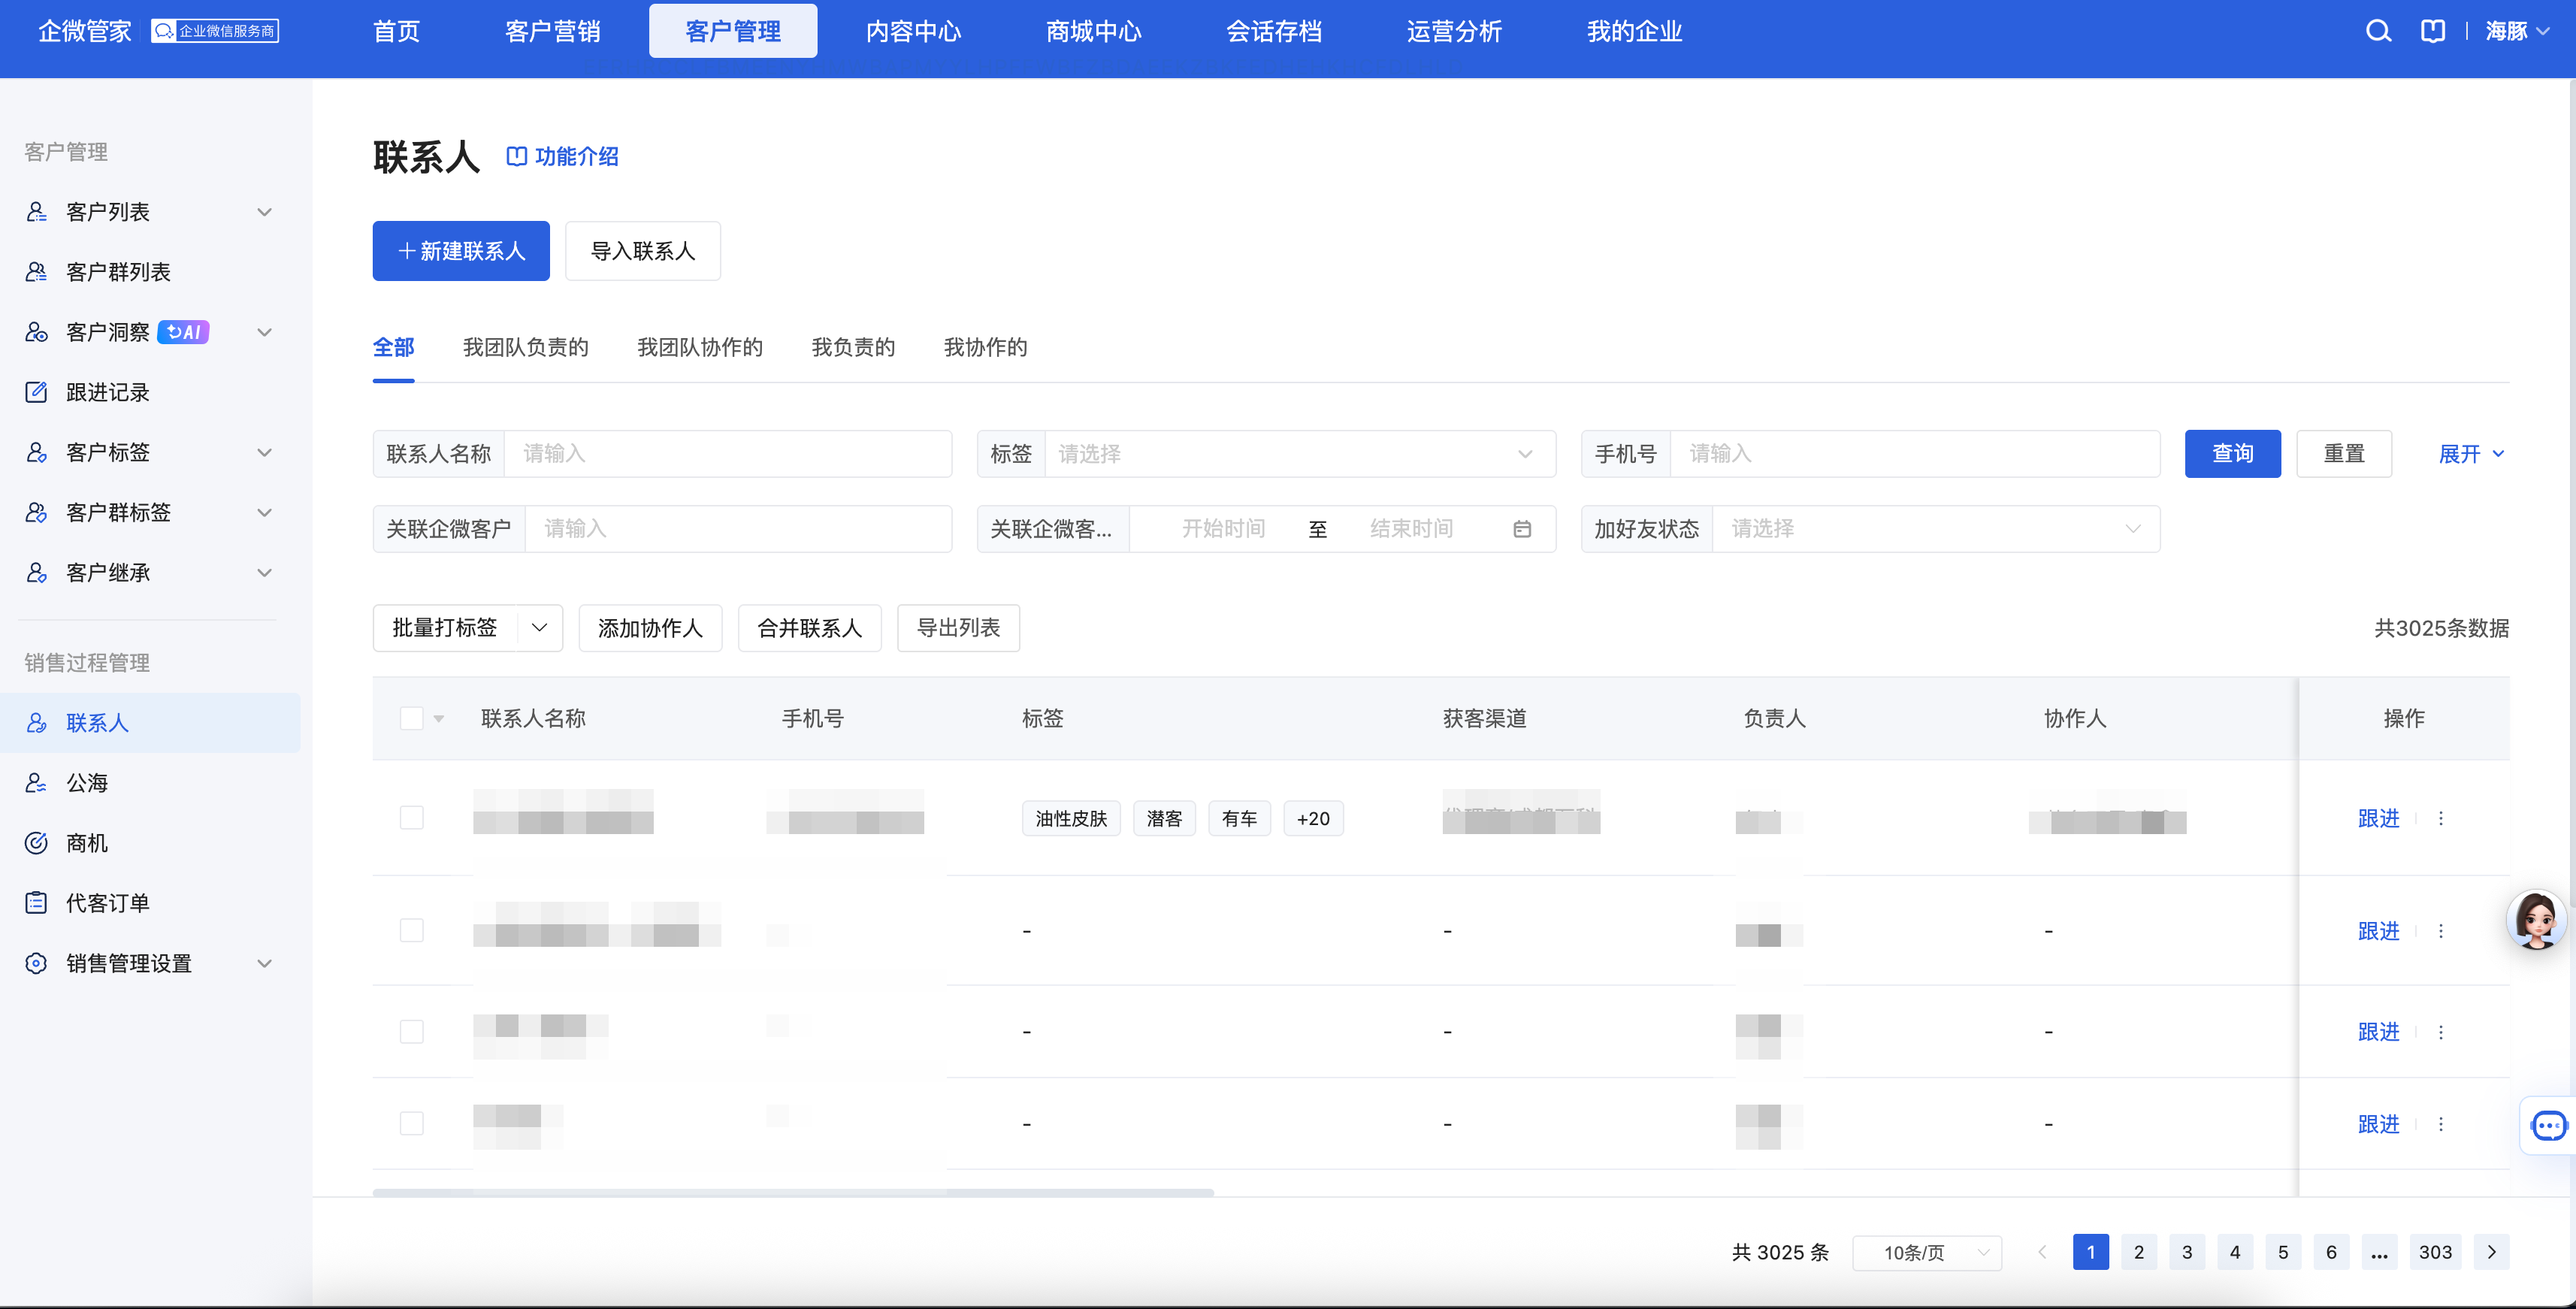Toggle the select-all header checkbox
Viewport: 2576px width, 1309px height.
(411, 718)
